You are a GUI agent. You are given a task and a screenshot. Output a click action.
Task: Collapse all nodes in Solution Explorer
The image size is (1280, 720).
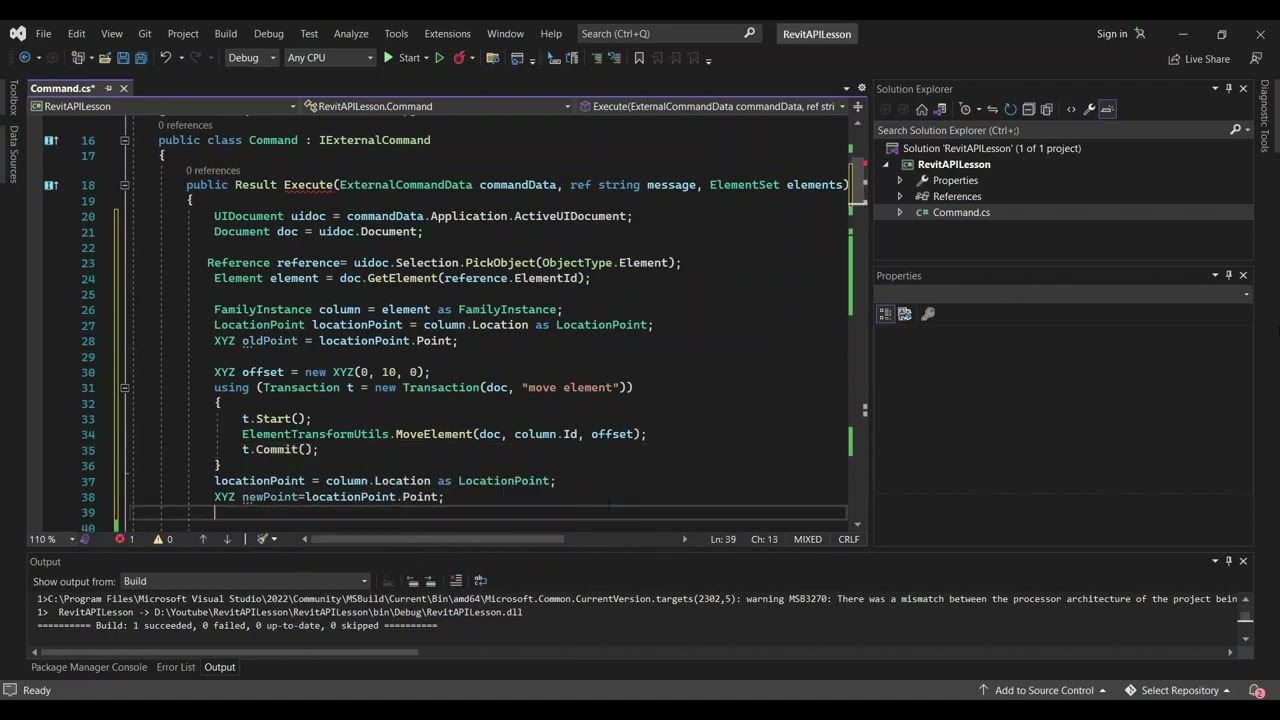[x=1028, y=109]
